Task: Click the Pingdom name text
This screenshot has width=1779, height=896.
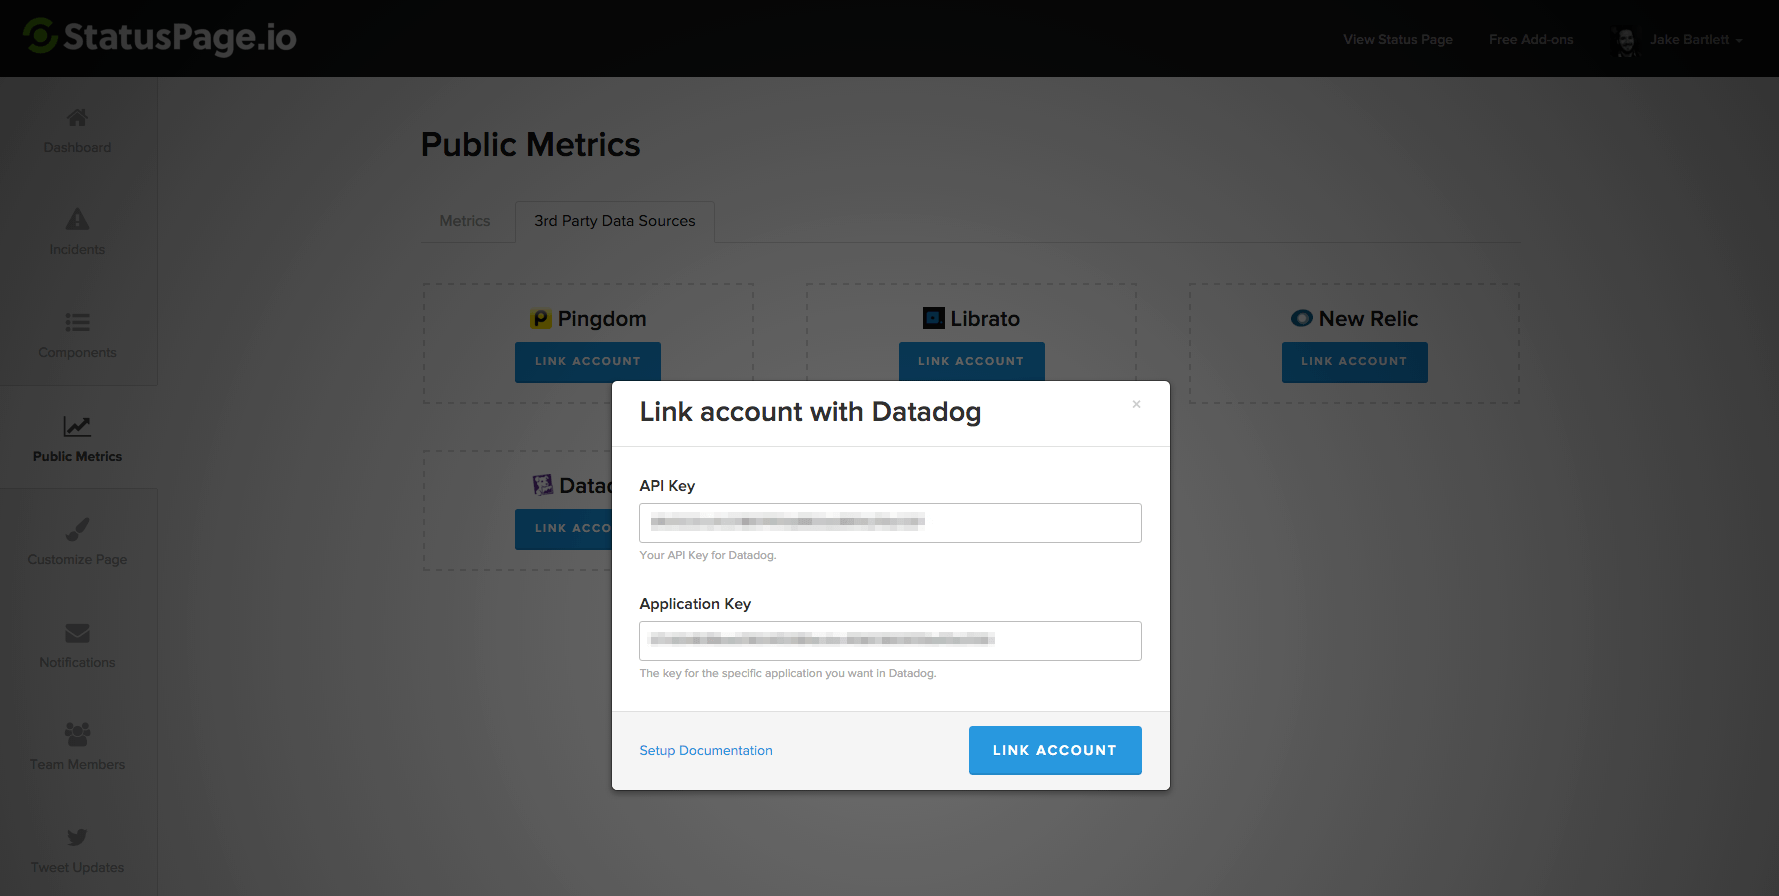Action: coord(602,319)
